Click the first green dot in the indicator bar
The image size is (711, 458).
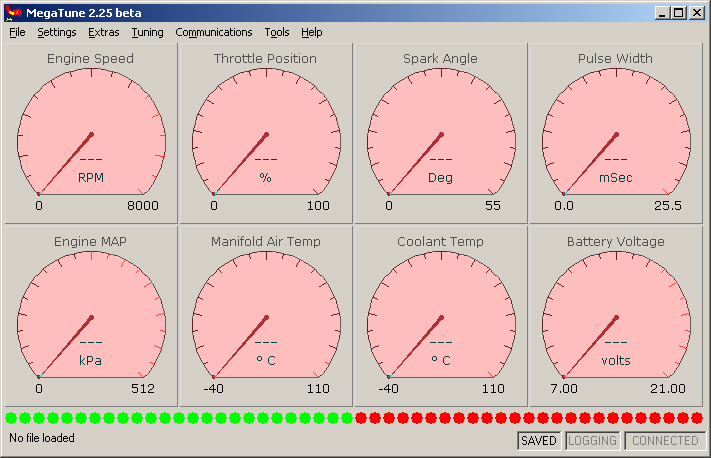pyautogui.click(x=11, y=418)
